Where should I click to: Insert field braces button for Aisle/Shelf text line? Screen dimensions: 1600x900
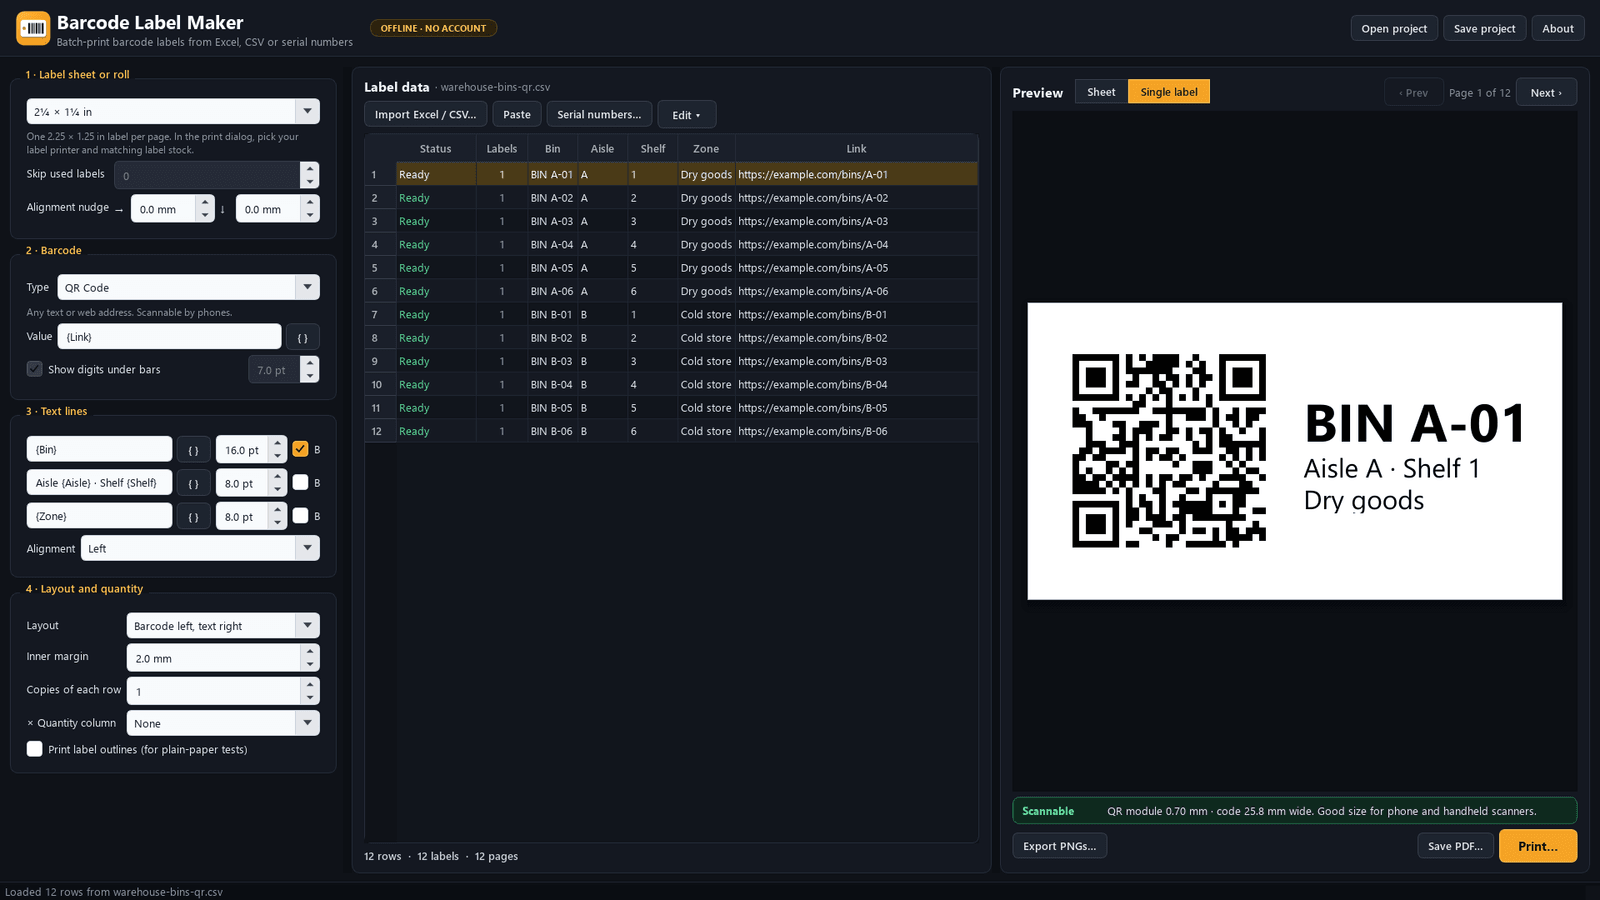tap(194, 483)
